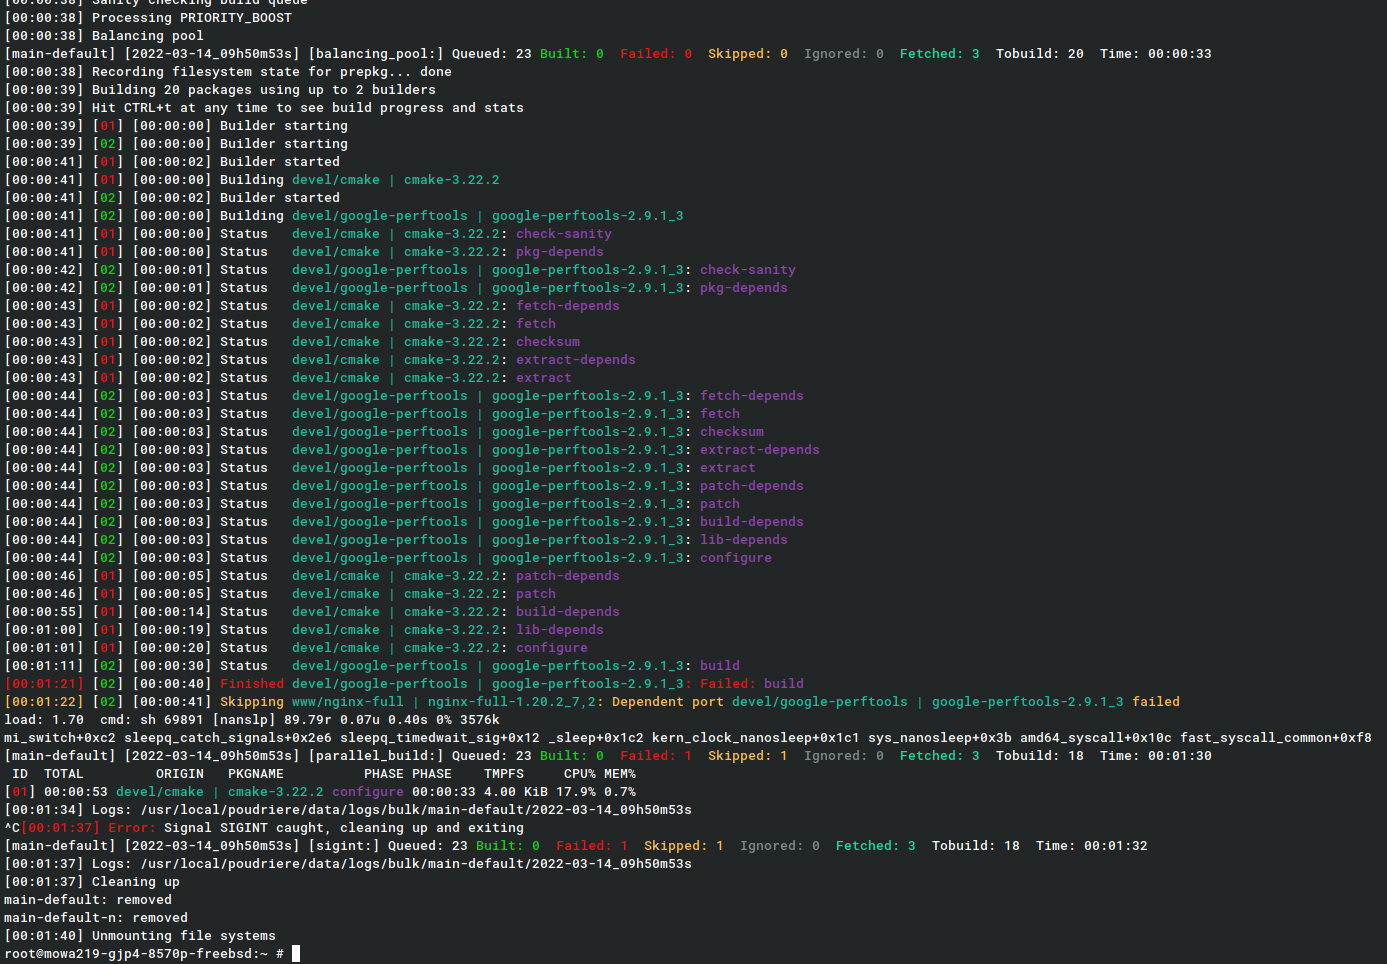Click the 'main-default-n: removed' line
The height and width of the screenshot is (964, 1387).
[x=96, y=918]
